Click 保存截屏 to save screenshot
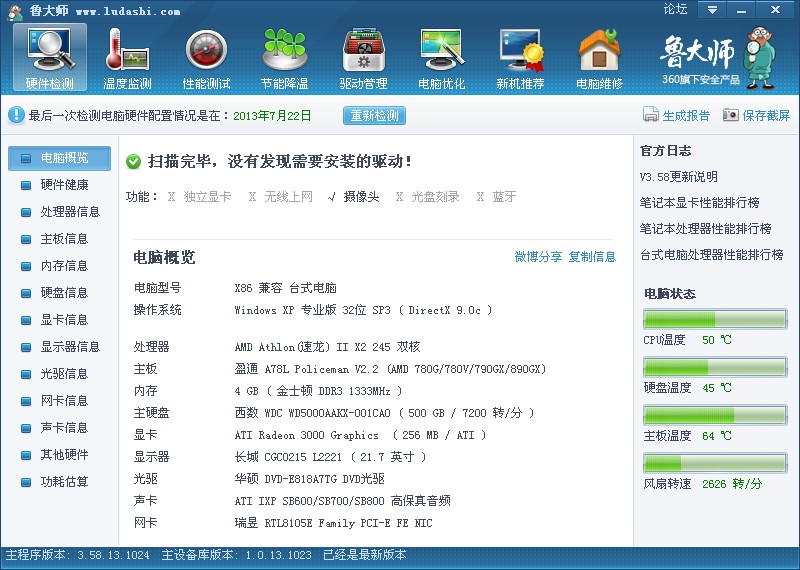This screenshot has height=570, width=800. pyautogui.click(x=756, y=115)
